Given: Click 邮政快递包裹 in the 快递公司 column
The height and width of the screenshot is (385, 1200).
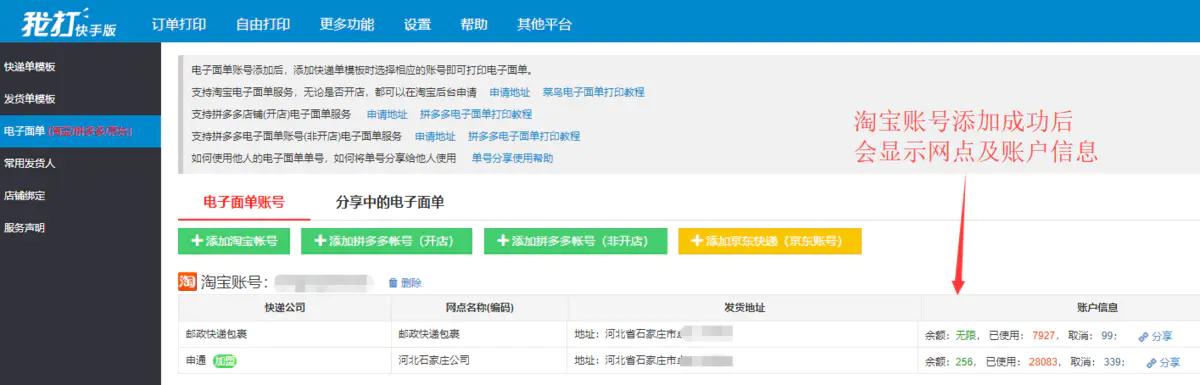Looking at the screenshot, I should click(x=215, y=335).
